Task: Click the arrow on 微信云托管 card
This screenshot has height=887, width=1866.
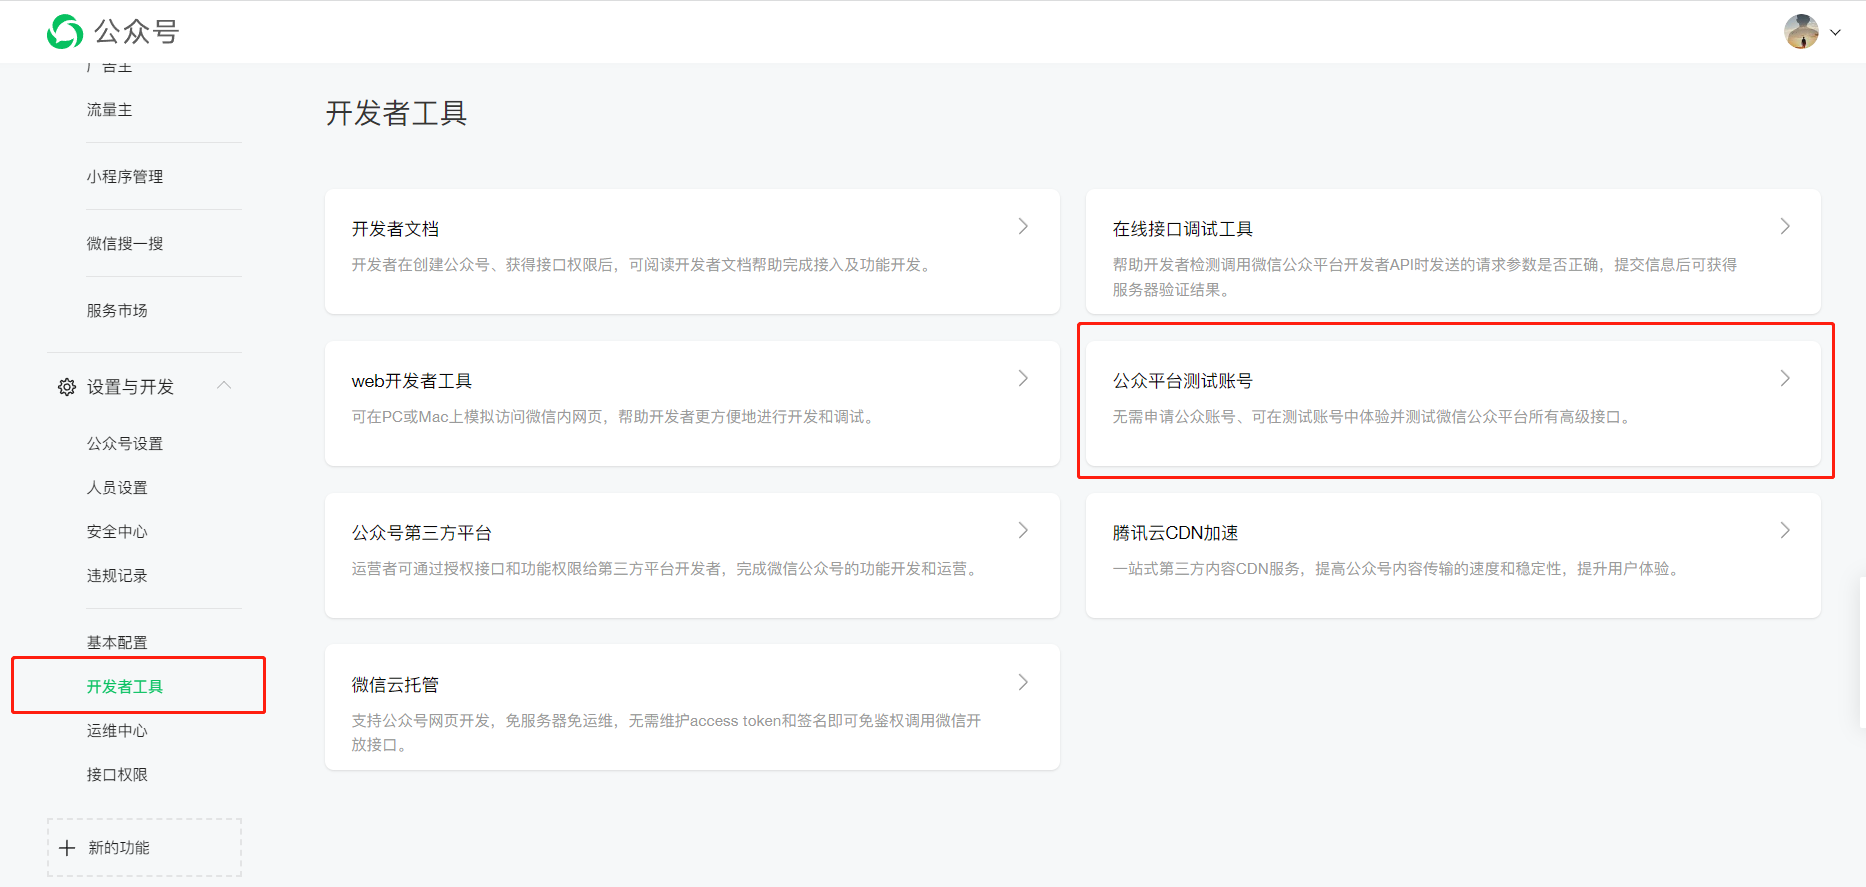Action: pos(1023,683)
